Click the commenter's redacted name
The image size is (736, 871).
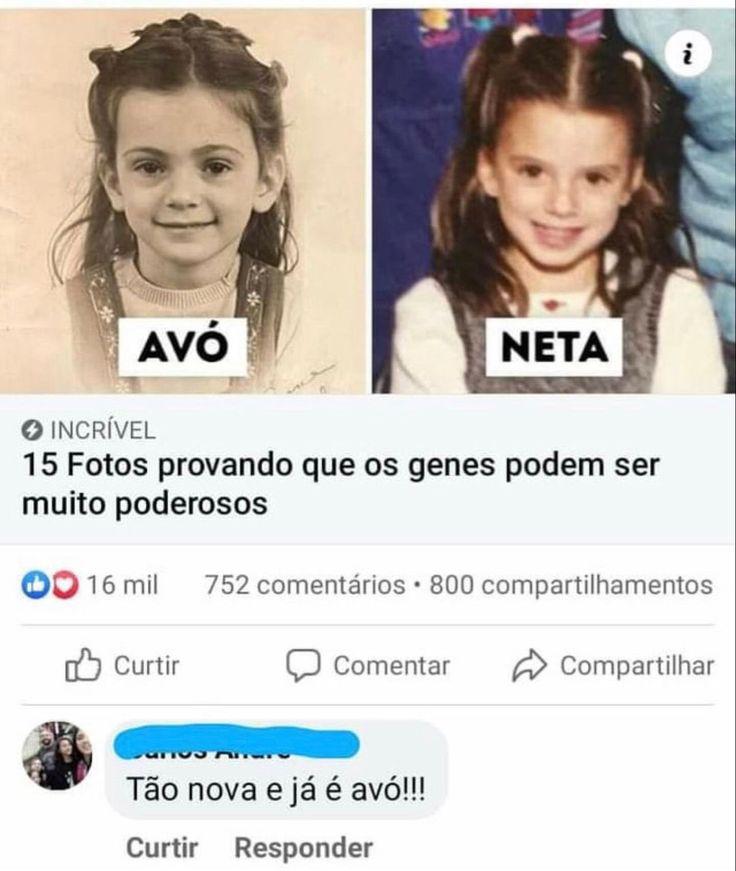tap(237, 743)
